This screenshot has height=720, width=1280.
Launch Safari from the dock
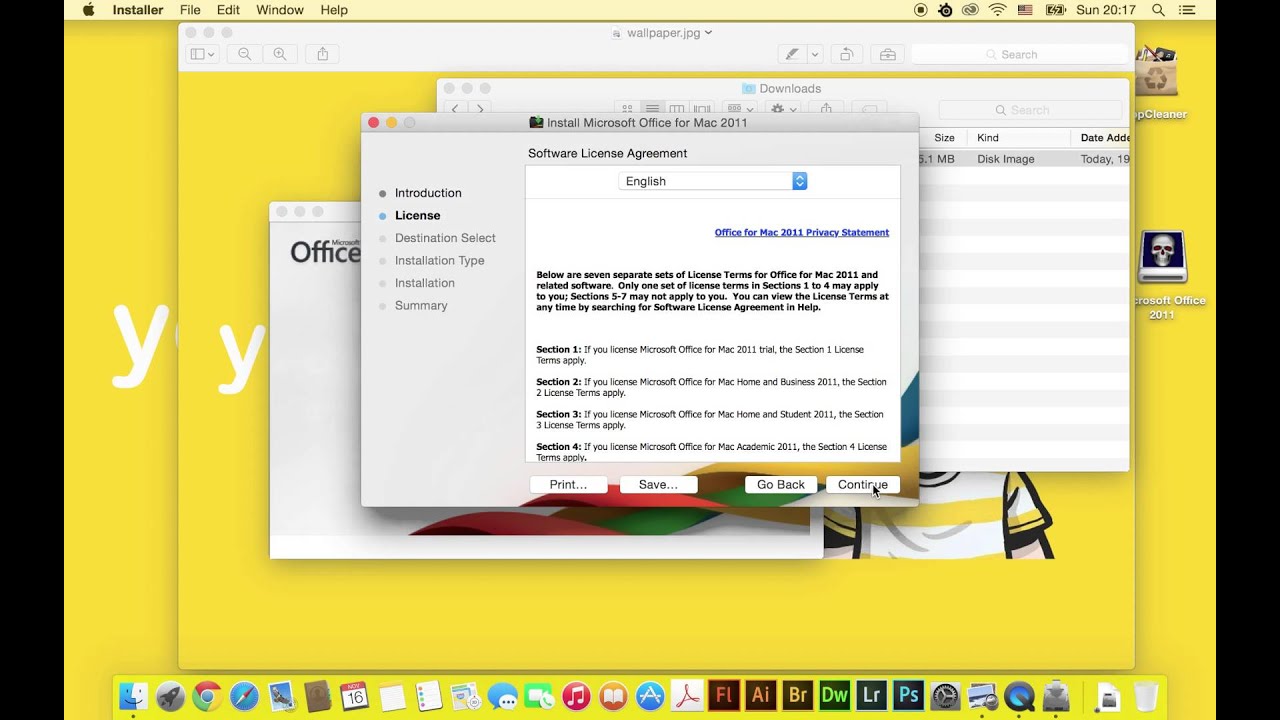click(244, 695)
